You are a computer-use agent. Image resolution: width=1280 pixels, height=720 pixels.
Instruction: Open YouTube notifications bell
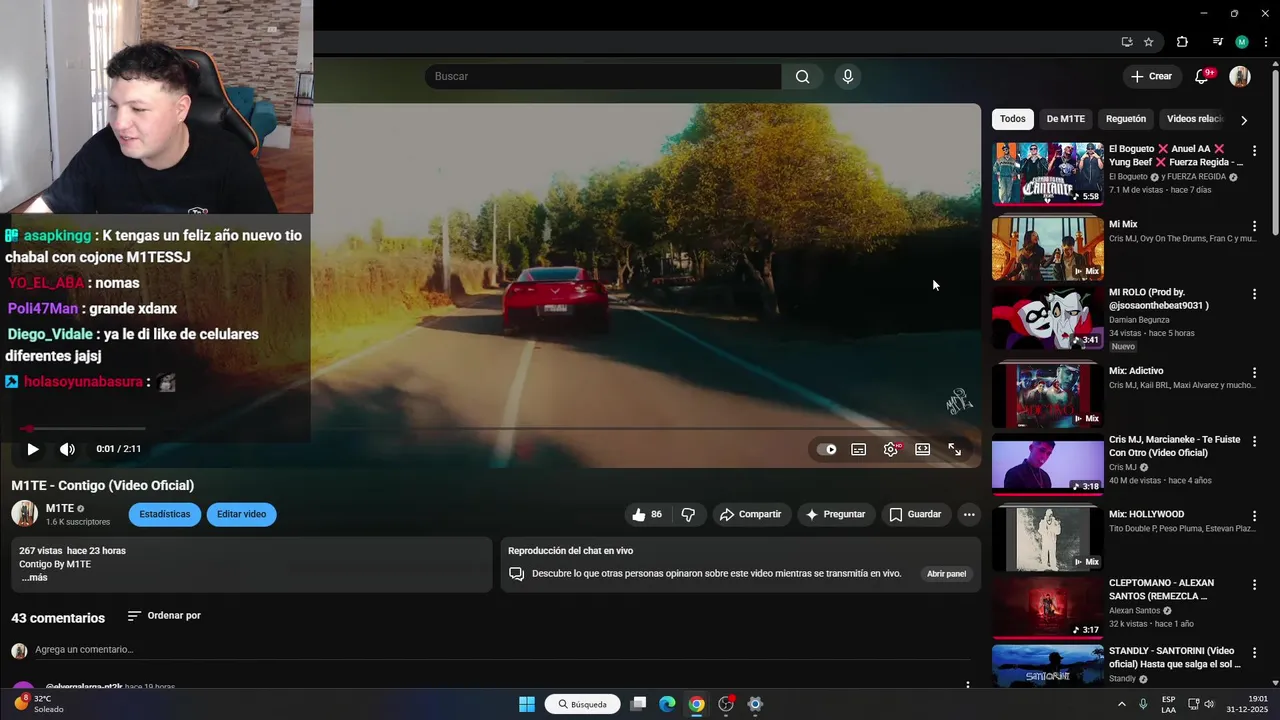tap(1202, 77)
